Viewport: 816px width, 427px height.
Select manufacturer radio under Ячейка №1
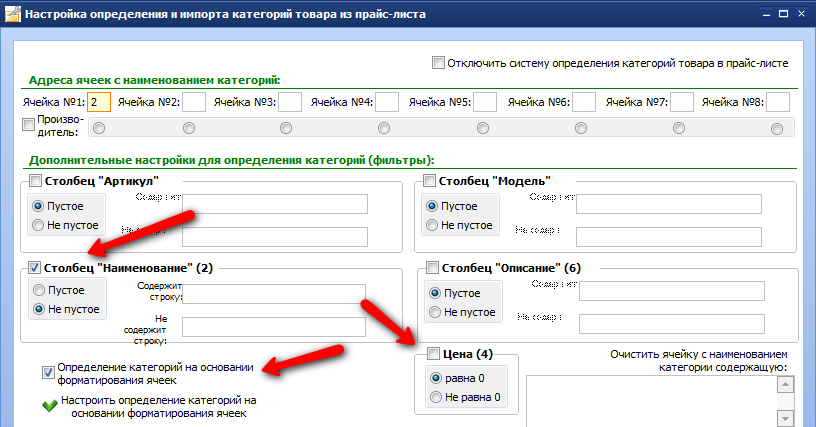pos(99,128)
